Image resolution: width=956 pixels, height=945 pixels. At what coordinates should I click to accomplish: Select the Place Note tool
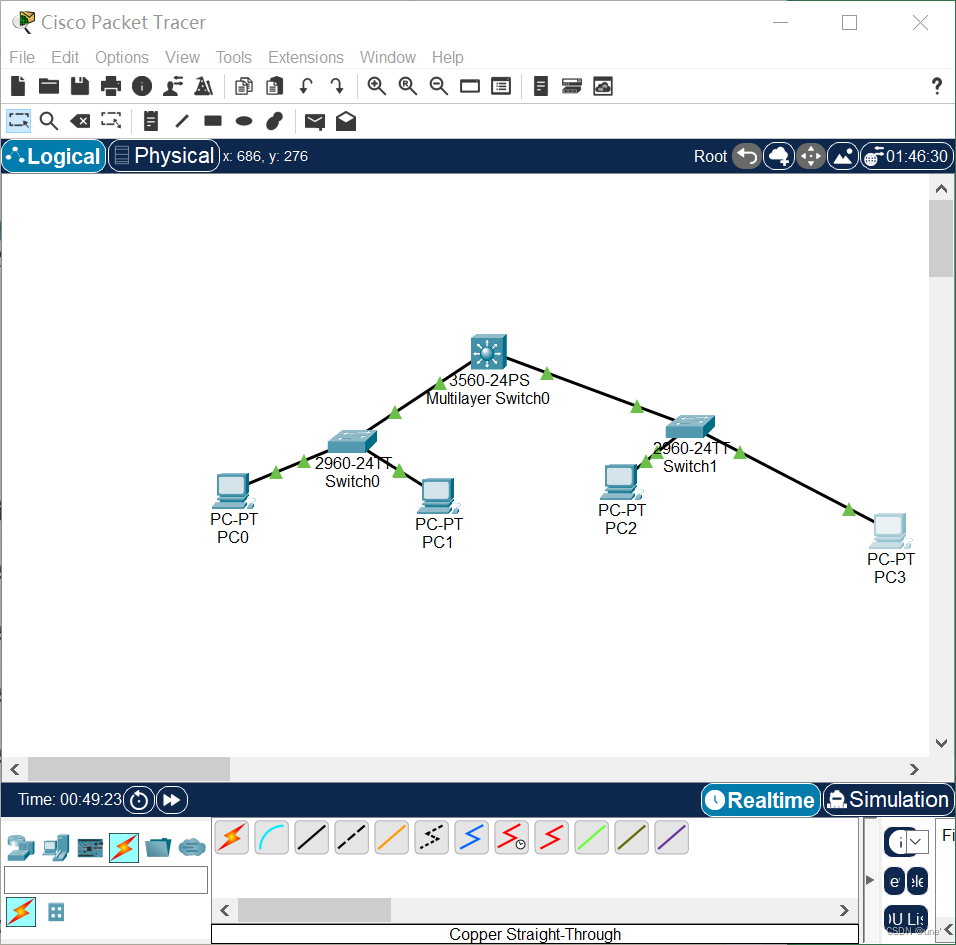pyautogui.click(x=151, y=121)
